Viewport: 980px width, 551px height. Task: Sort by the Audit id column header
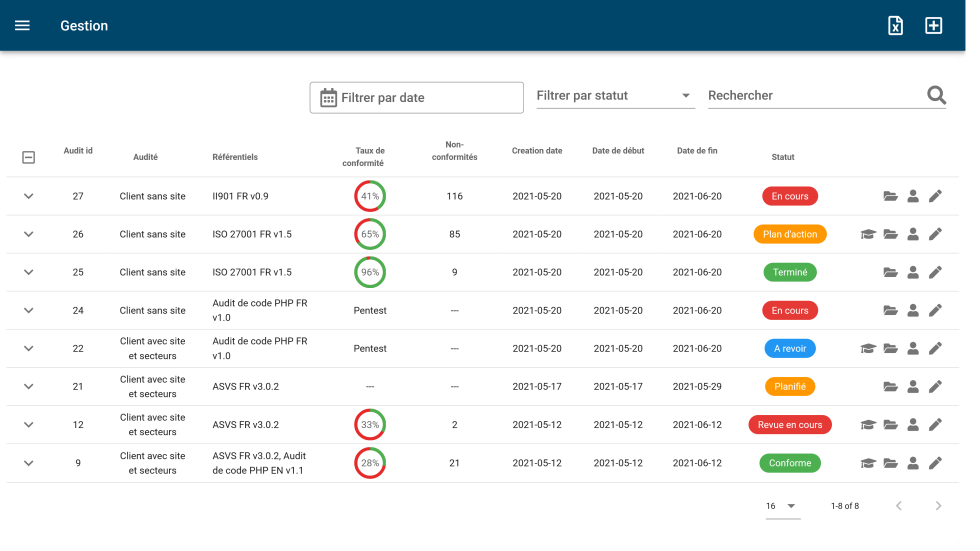[x=78, y=151]
